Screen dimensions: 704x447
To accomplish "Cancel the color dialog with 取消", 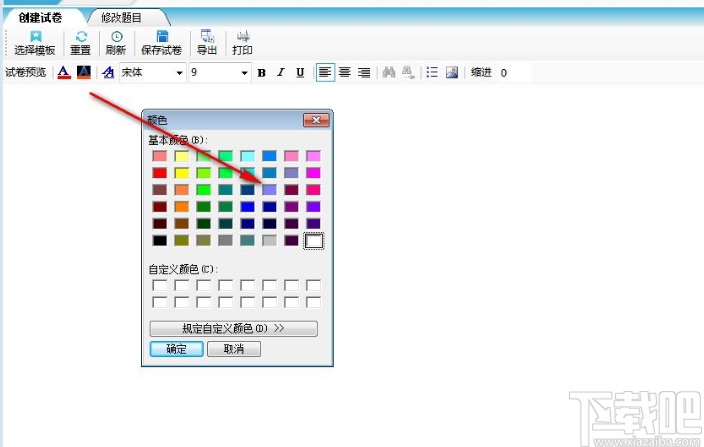I will point(233,349).
